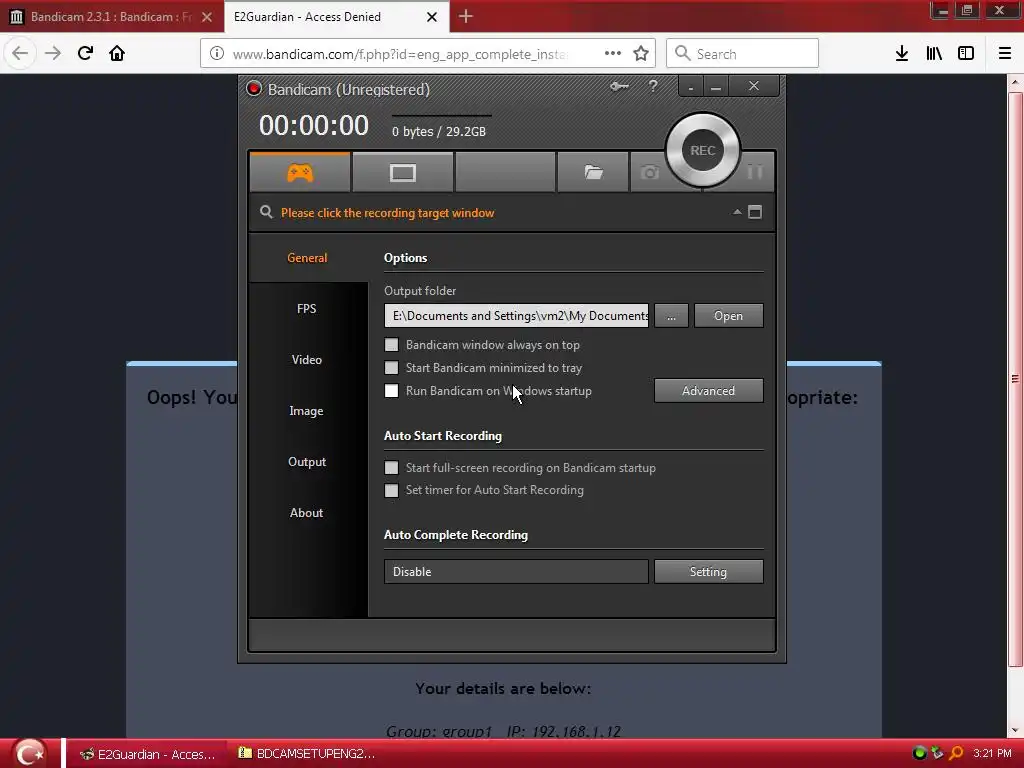The image size is (1024, 768).
Task: Enable Start Bandicam minimized to tray
Action: pos(391,368)
